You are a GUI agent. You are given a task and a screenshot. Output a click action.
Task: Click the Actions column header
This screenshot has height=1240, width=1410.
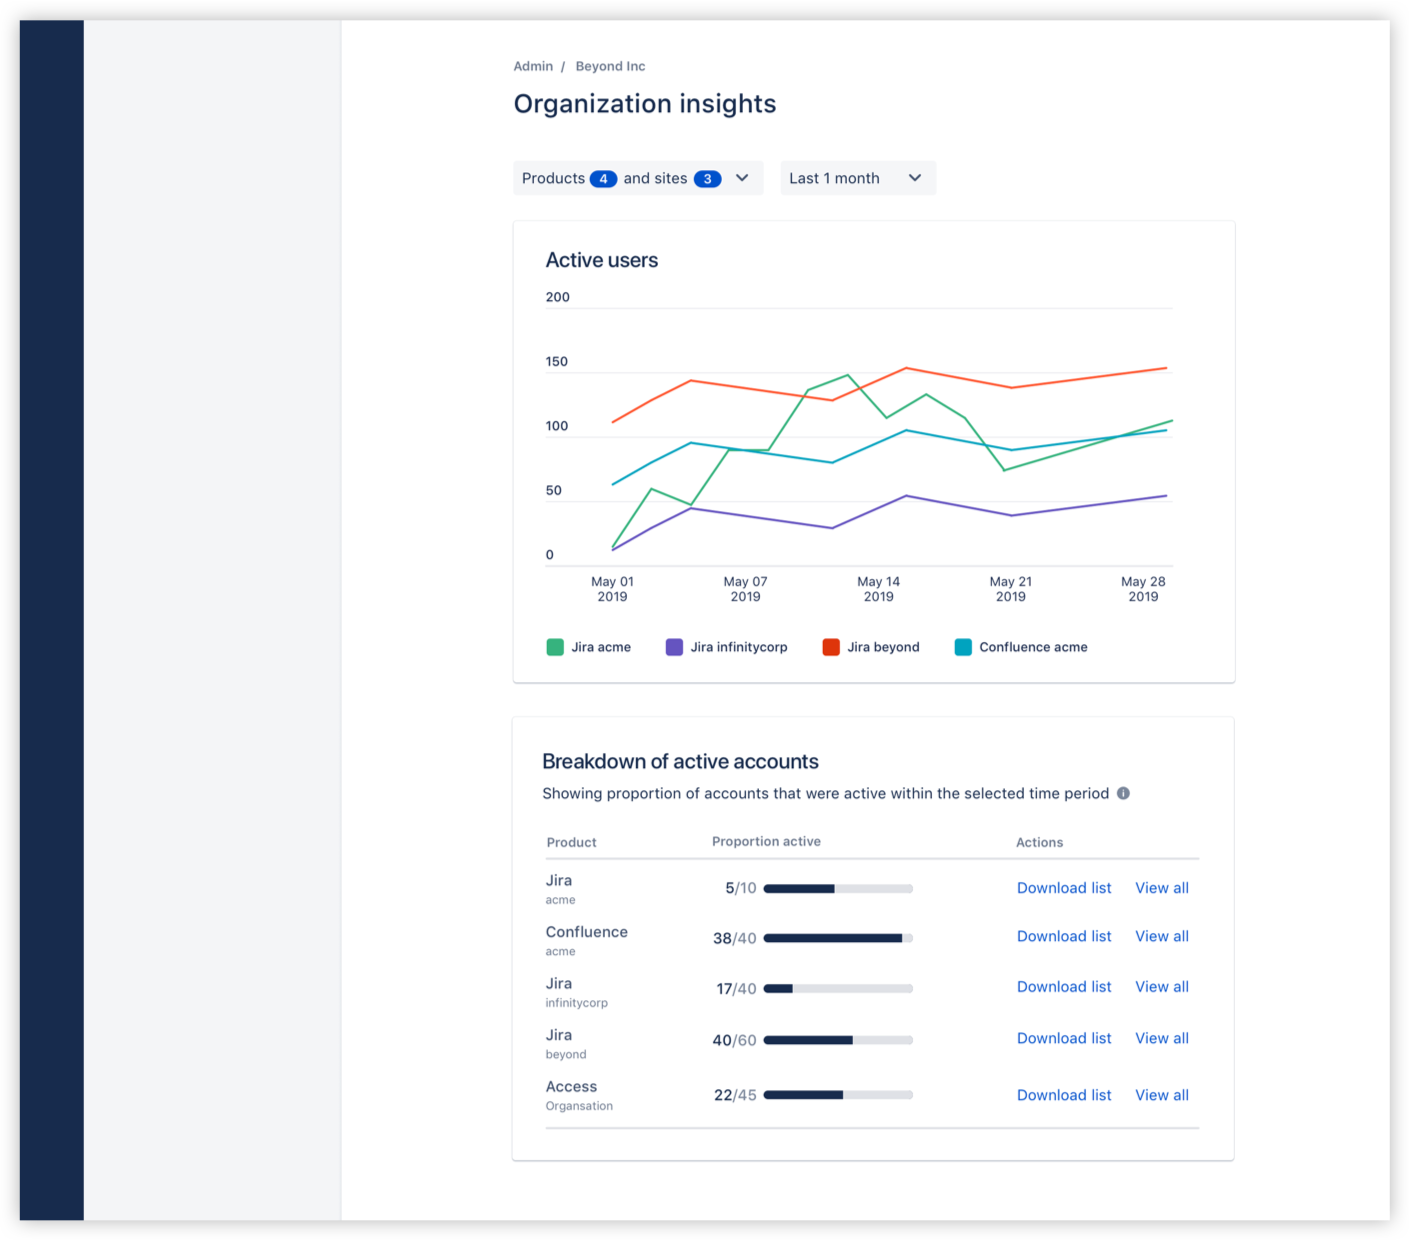coord(1039,842)
